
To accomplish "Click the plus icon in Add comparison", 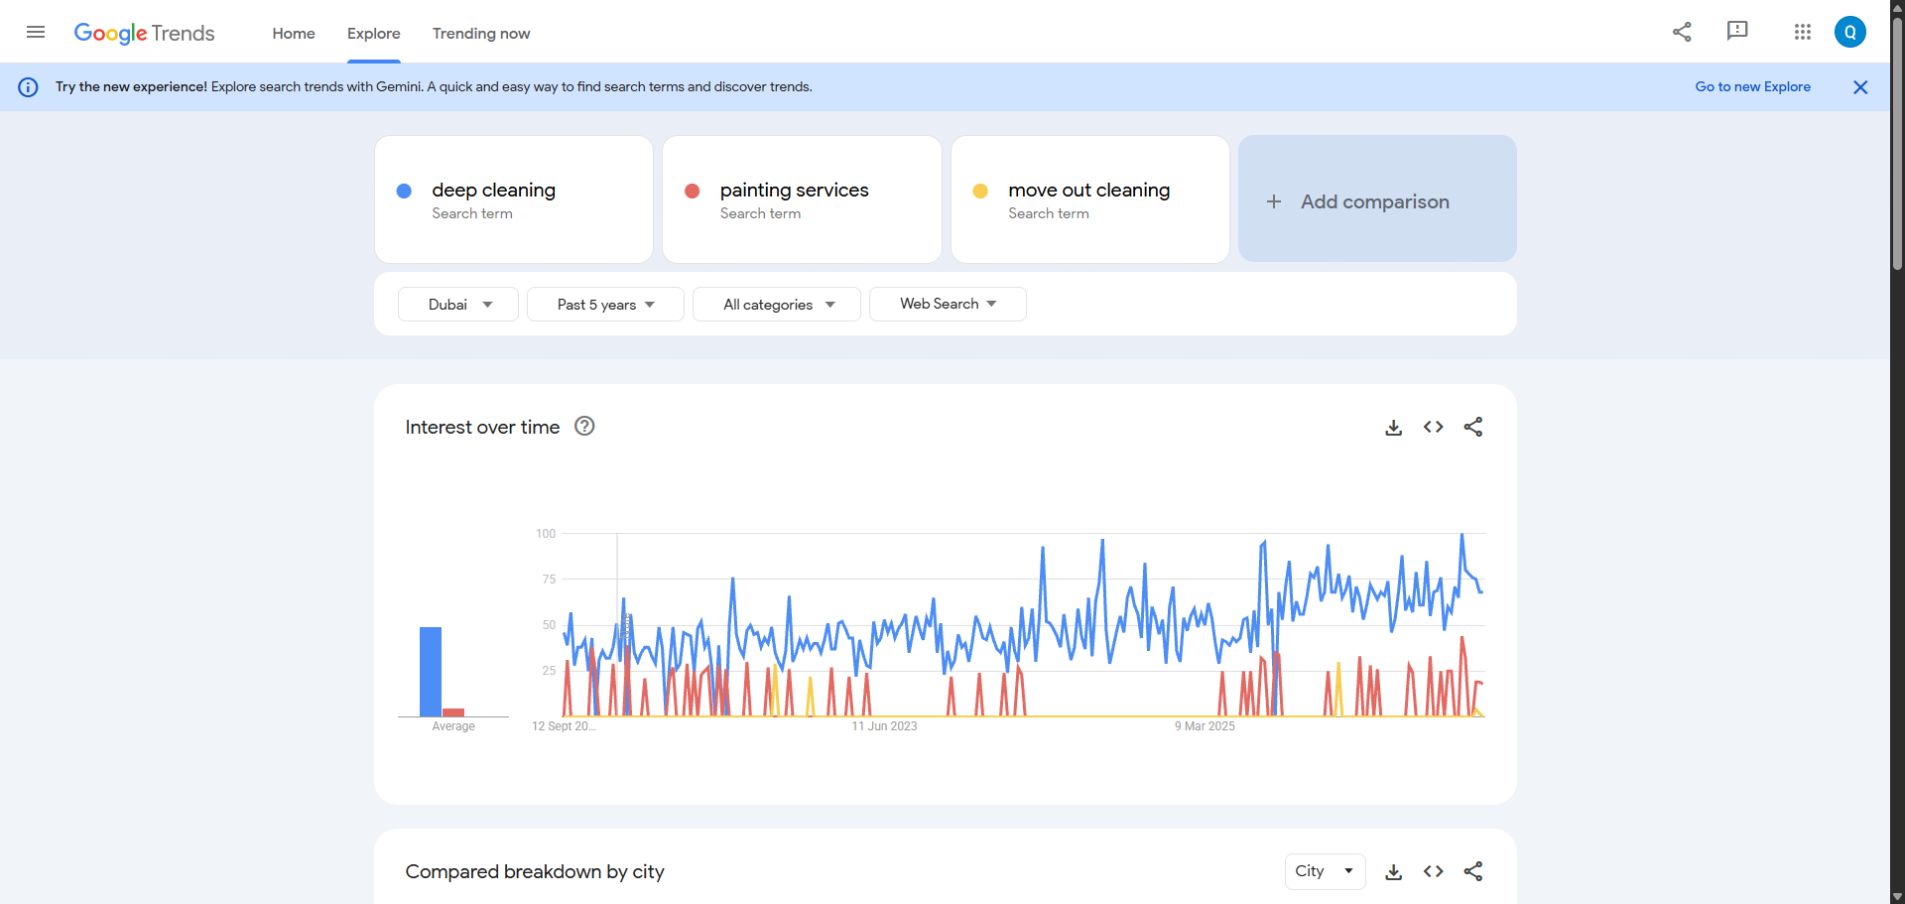I will point(1273,202).
